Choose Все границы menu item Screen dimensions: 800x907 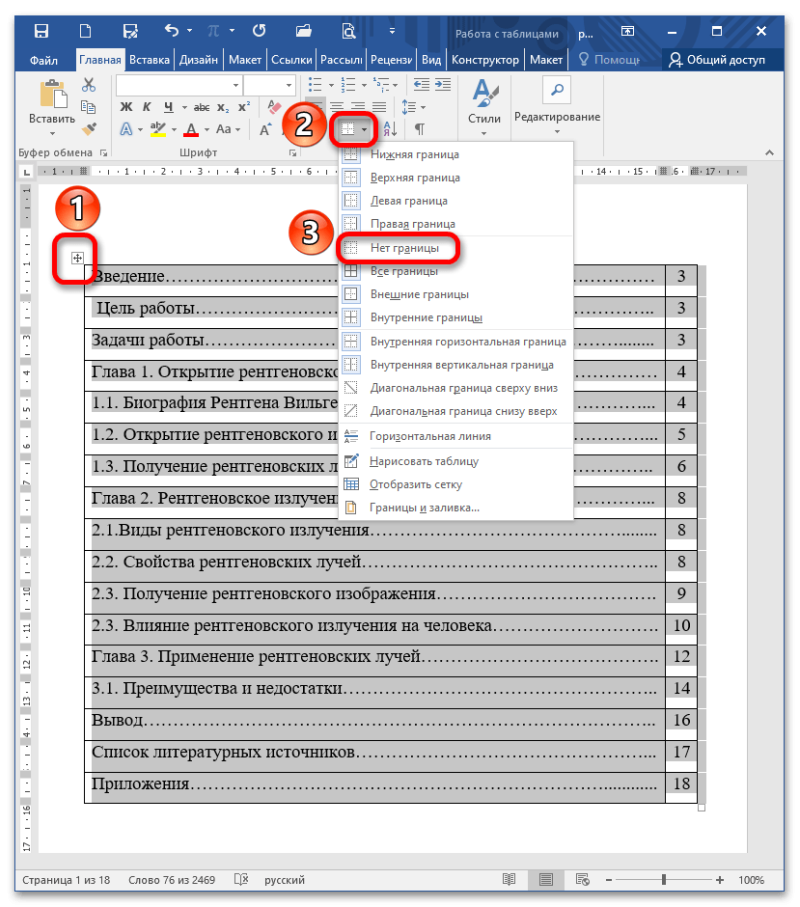tap(404, 271)
